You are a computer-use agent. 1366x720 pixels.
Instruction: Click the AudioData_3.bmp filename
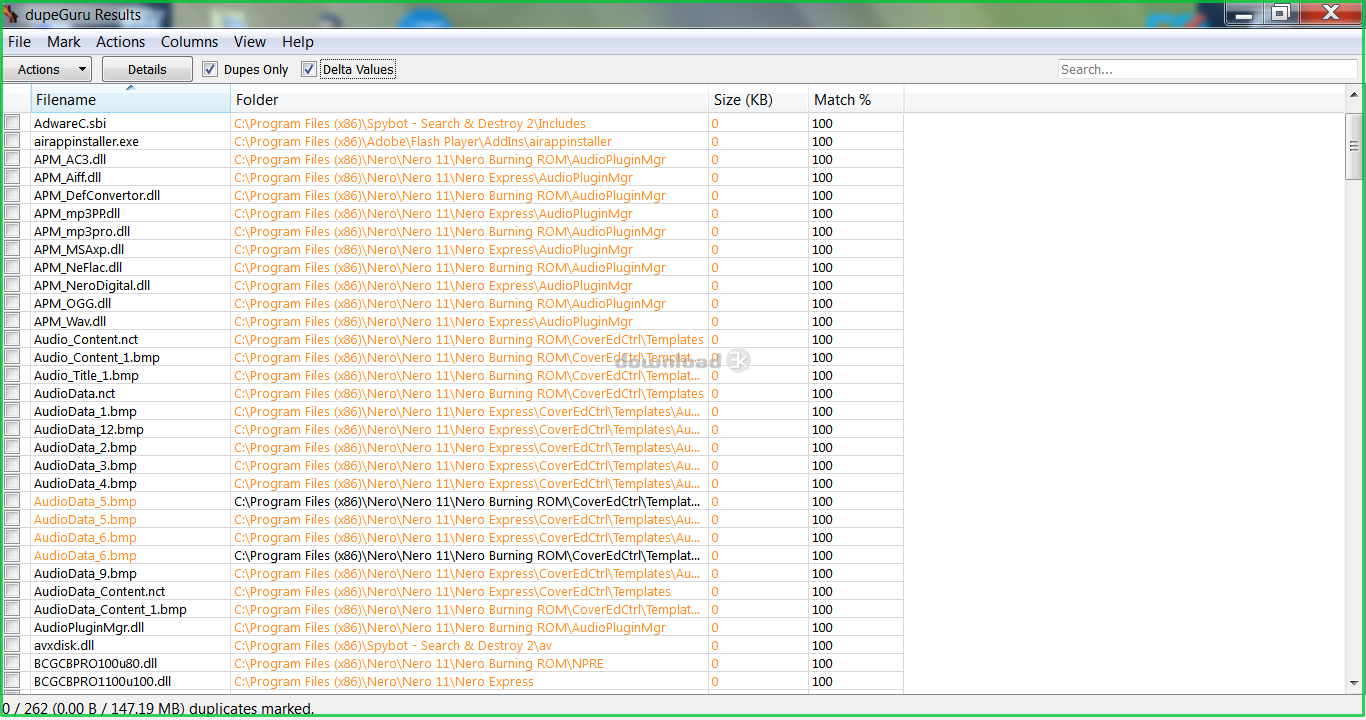tap(85, 465)
